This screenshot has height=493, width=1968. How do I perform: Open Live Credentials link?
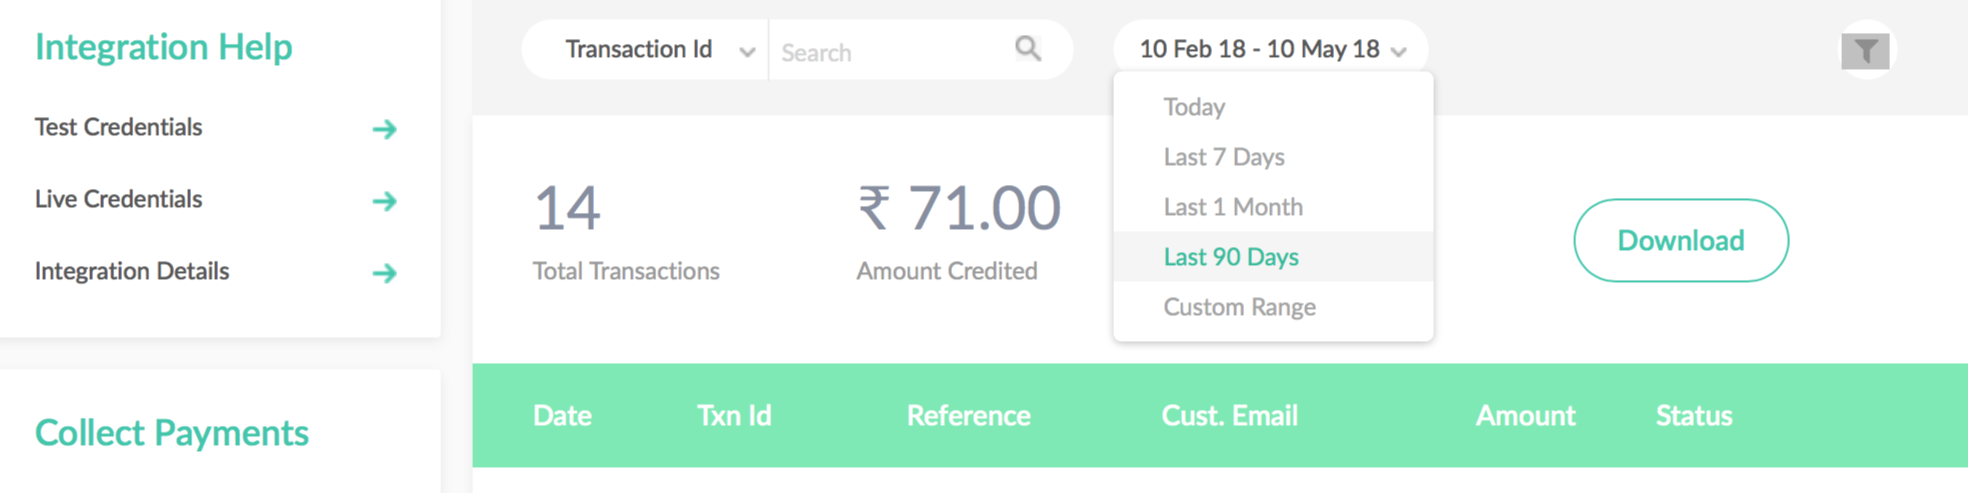118,199
